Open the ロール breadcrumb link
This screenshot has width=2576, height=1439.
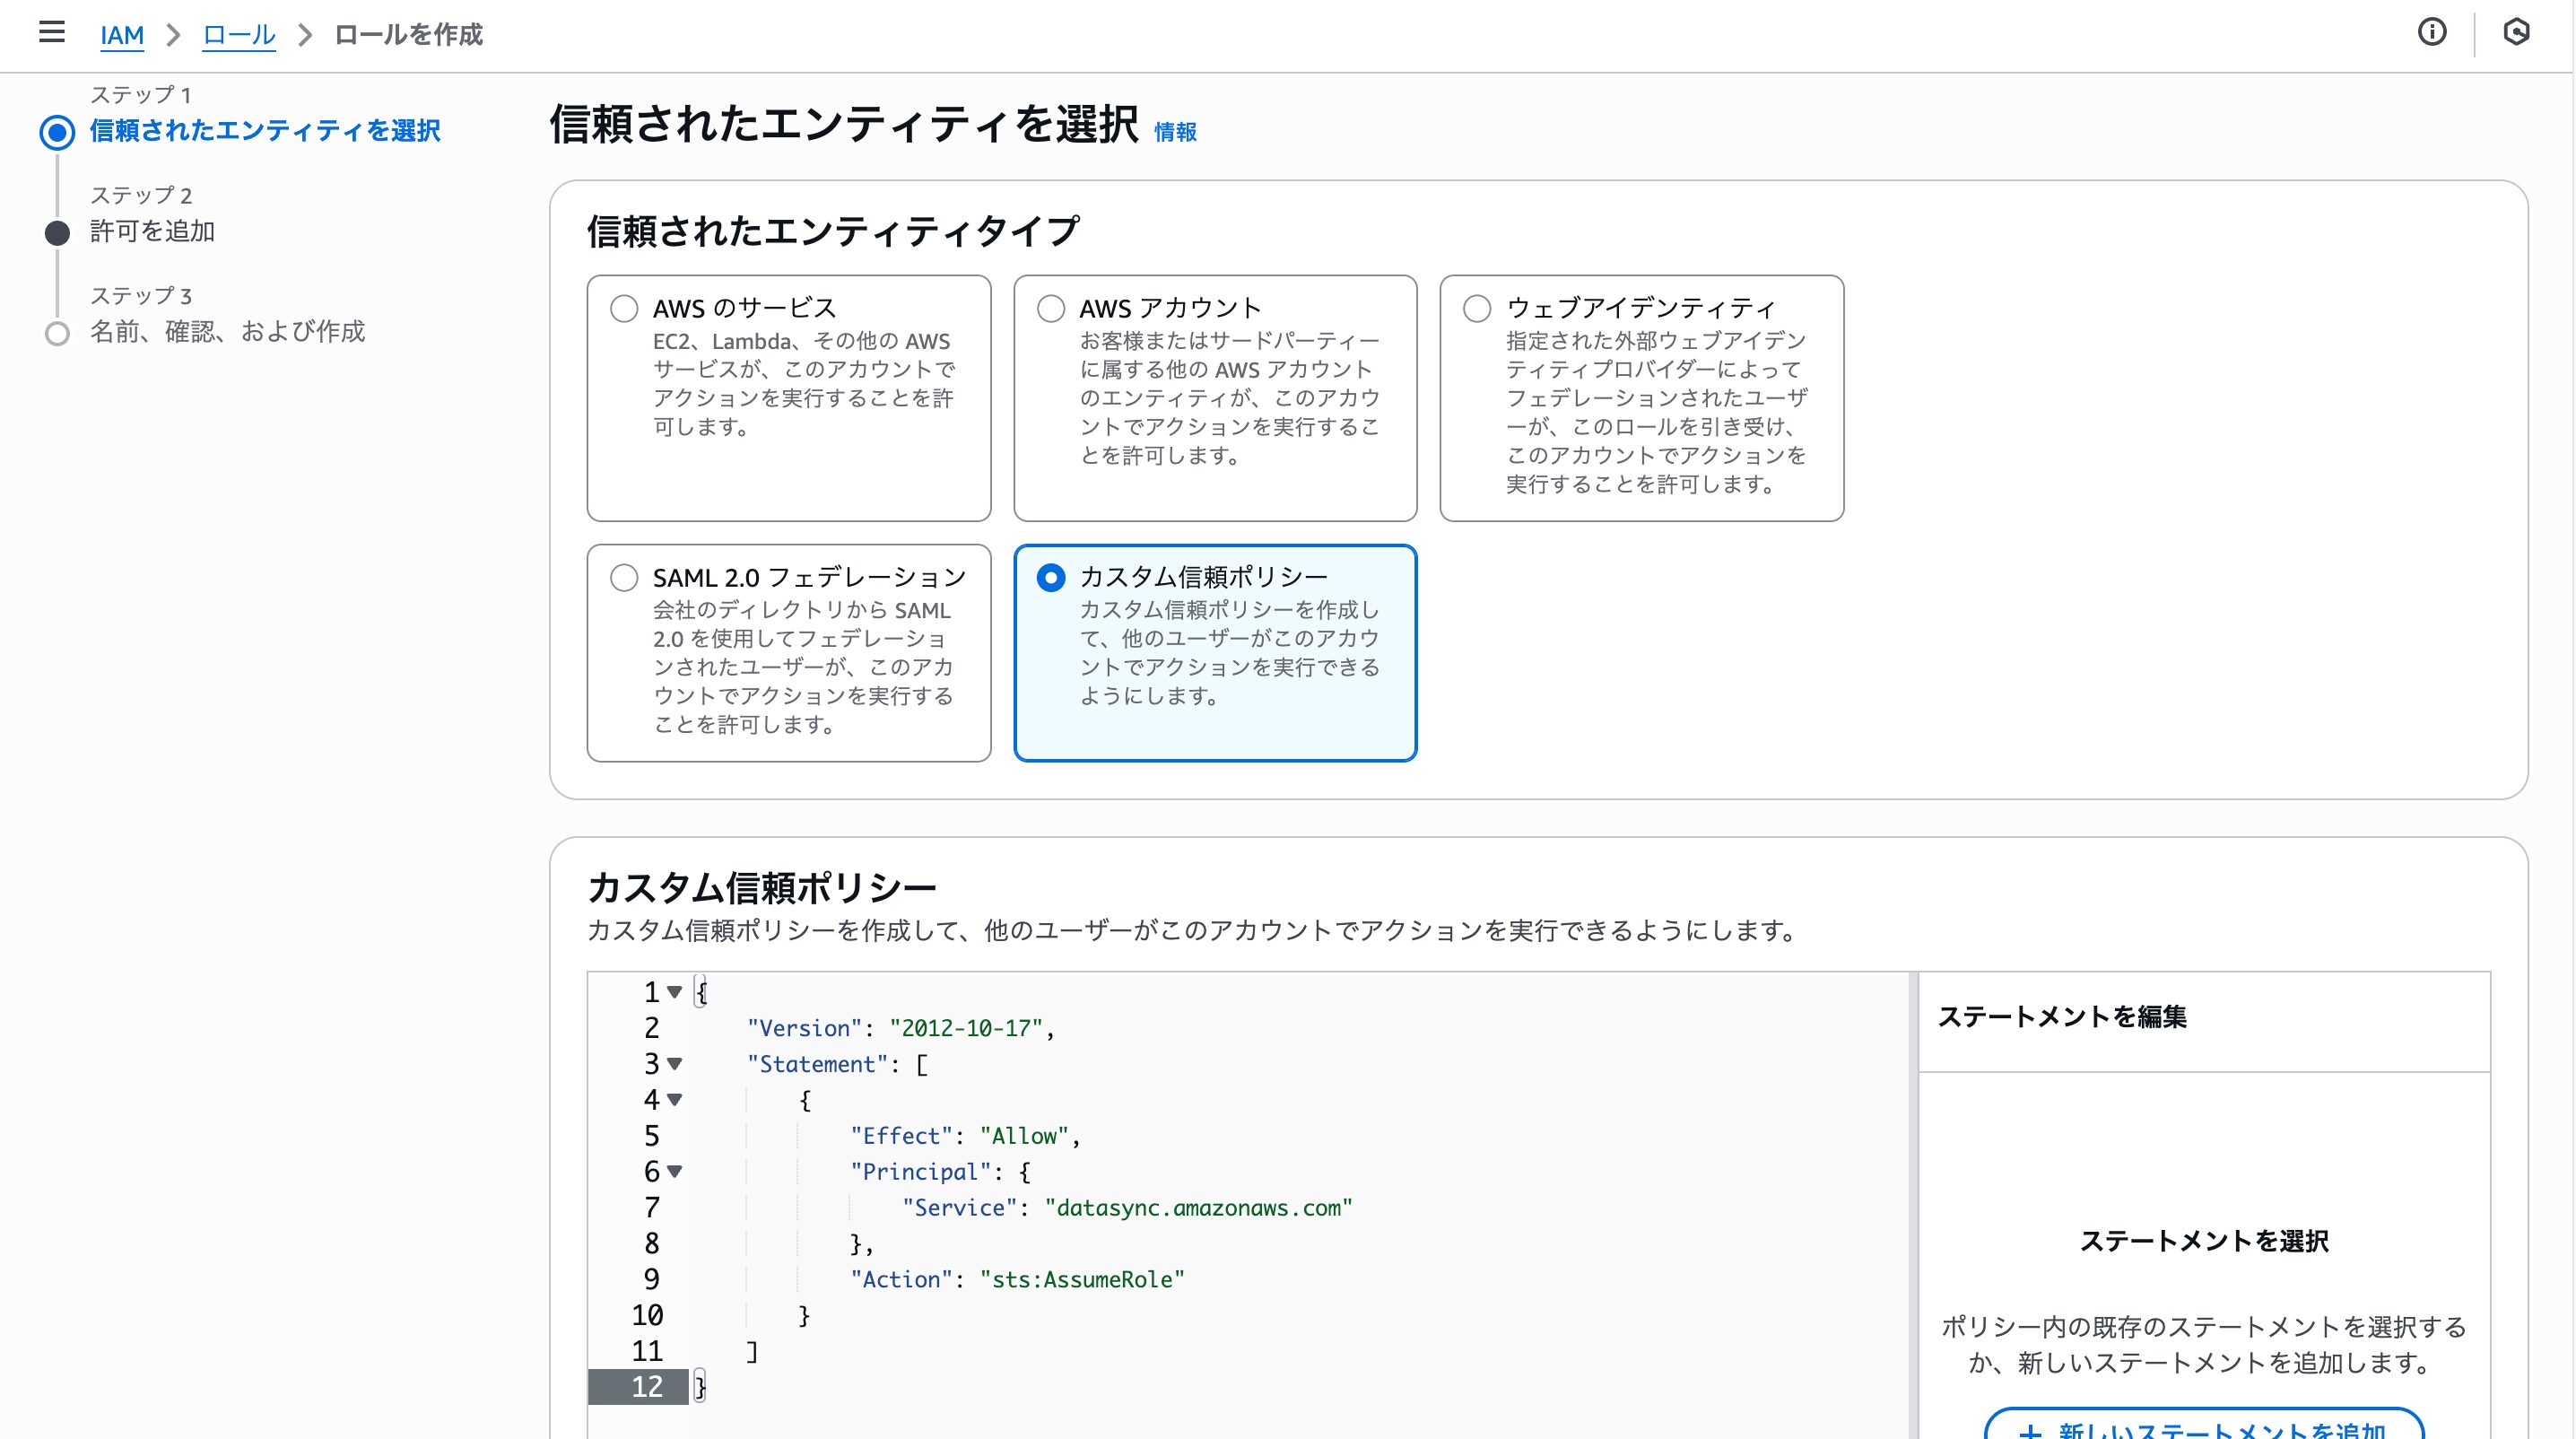point(238,35)
